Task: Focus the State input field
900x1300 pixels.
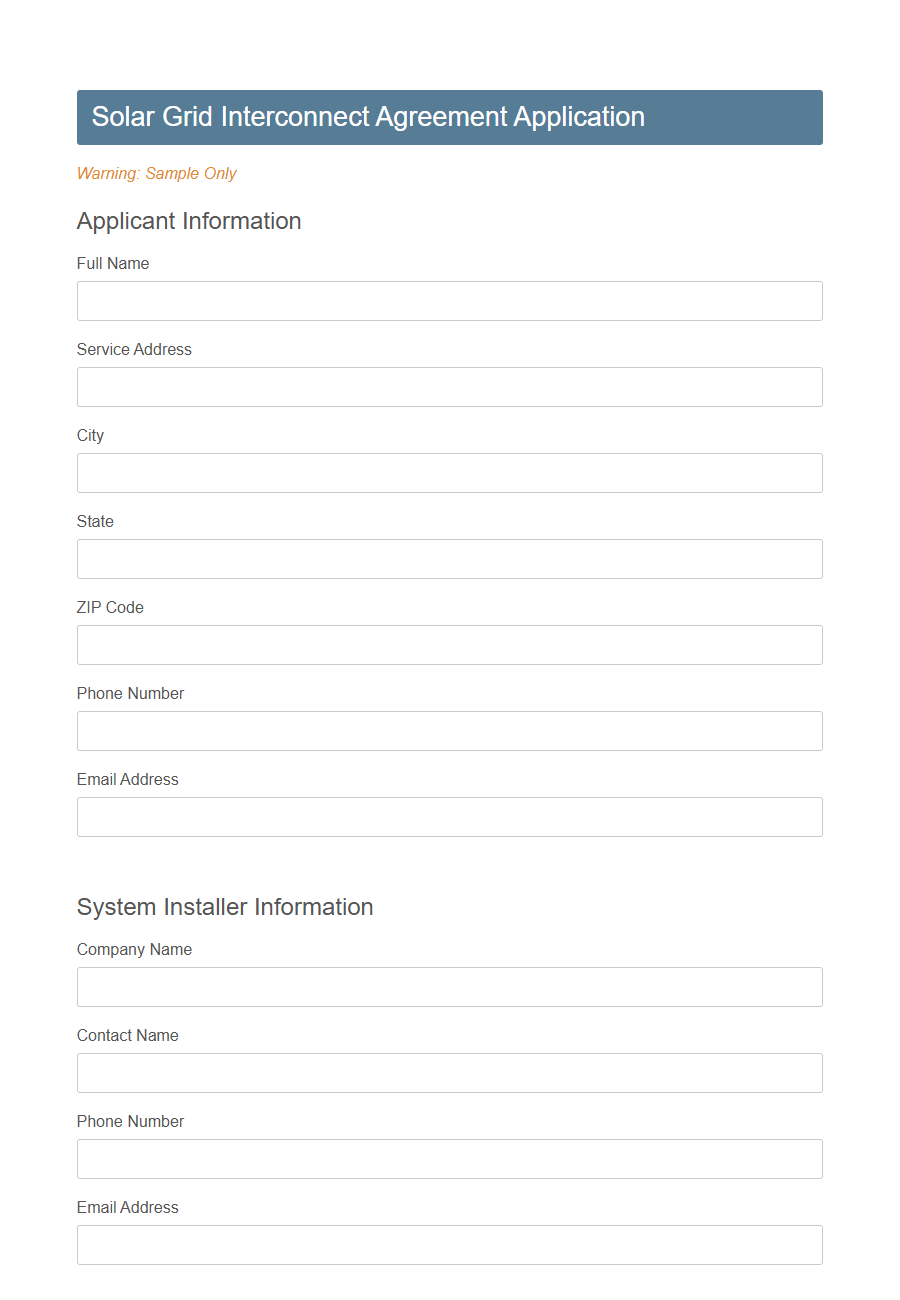Action: 450,559
